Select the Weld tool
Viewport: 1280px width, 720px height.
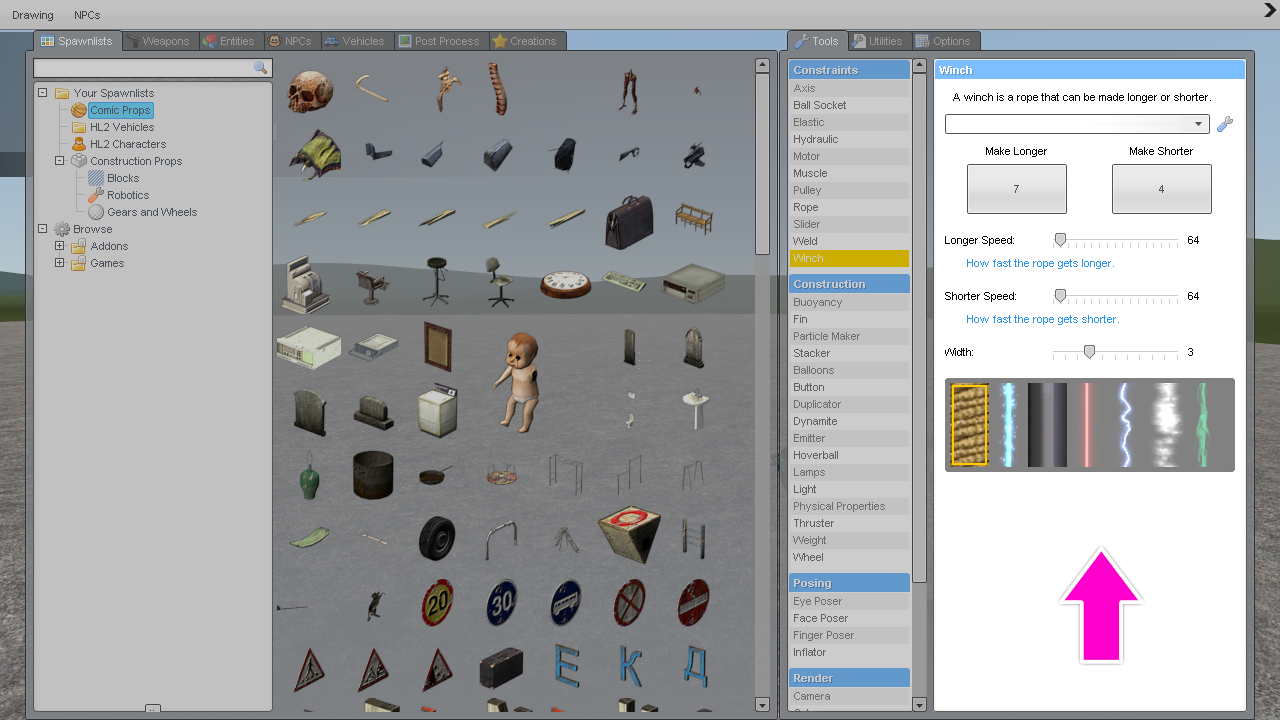pos(849,241)
